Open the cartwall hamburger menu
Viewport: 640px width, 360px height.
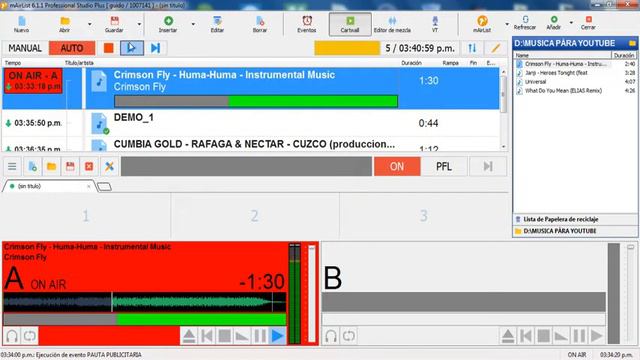(12, 167)
